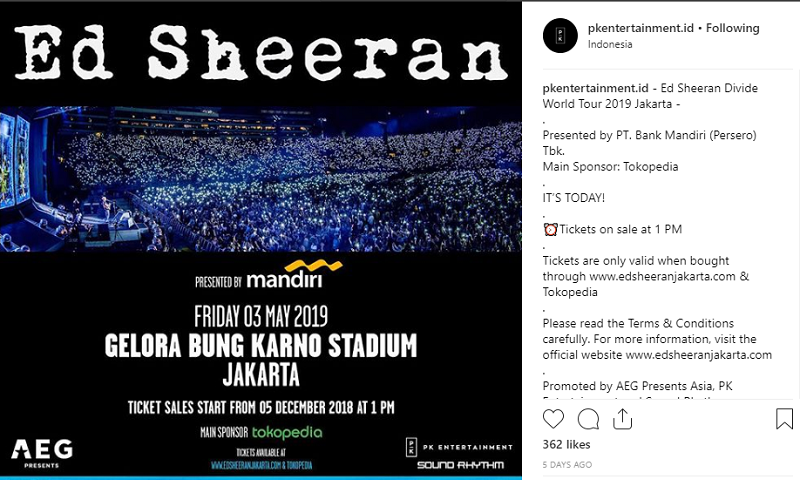
Task: View the 362 likes list
Action: 567,444
